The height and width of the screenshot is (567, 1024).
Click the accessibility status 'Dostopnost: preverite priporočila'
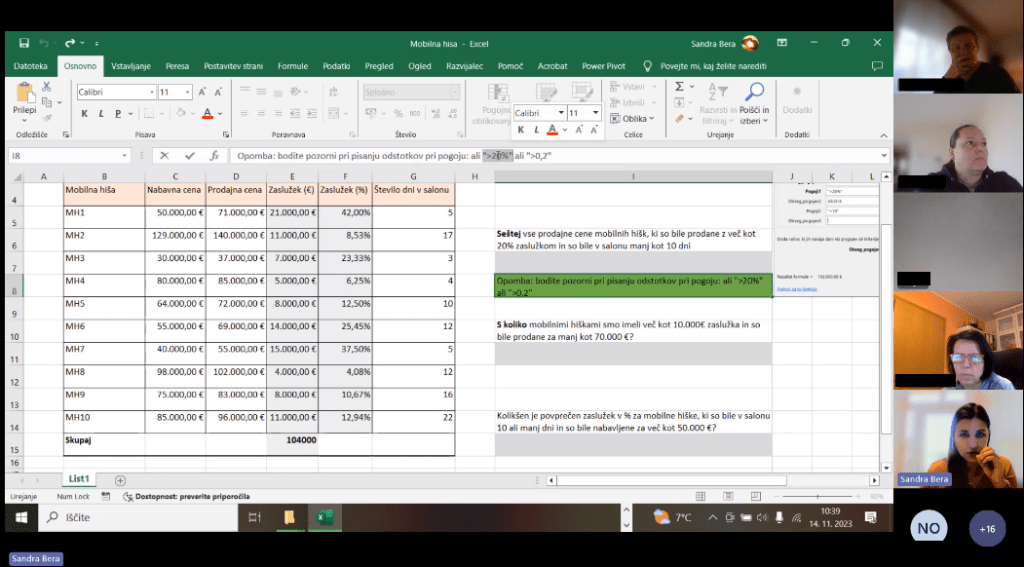(185, 496)
